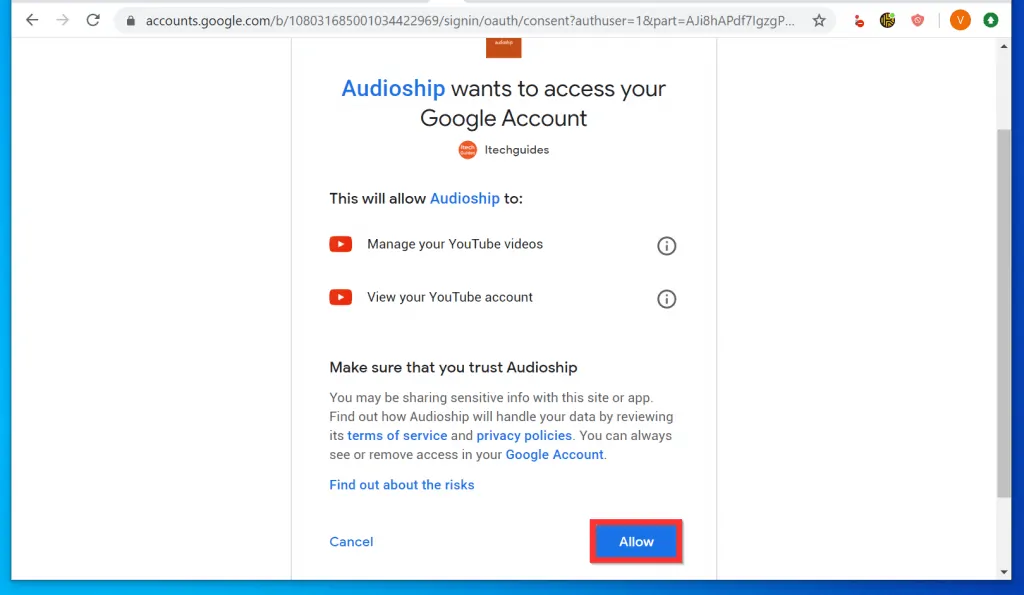Open the orange V profile avatar
This screenshot has width=1024, height=595.
coord(960,20)
